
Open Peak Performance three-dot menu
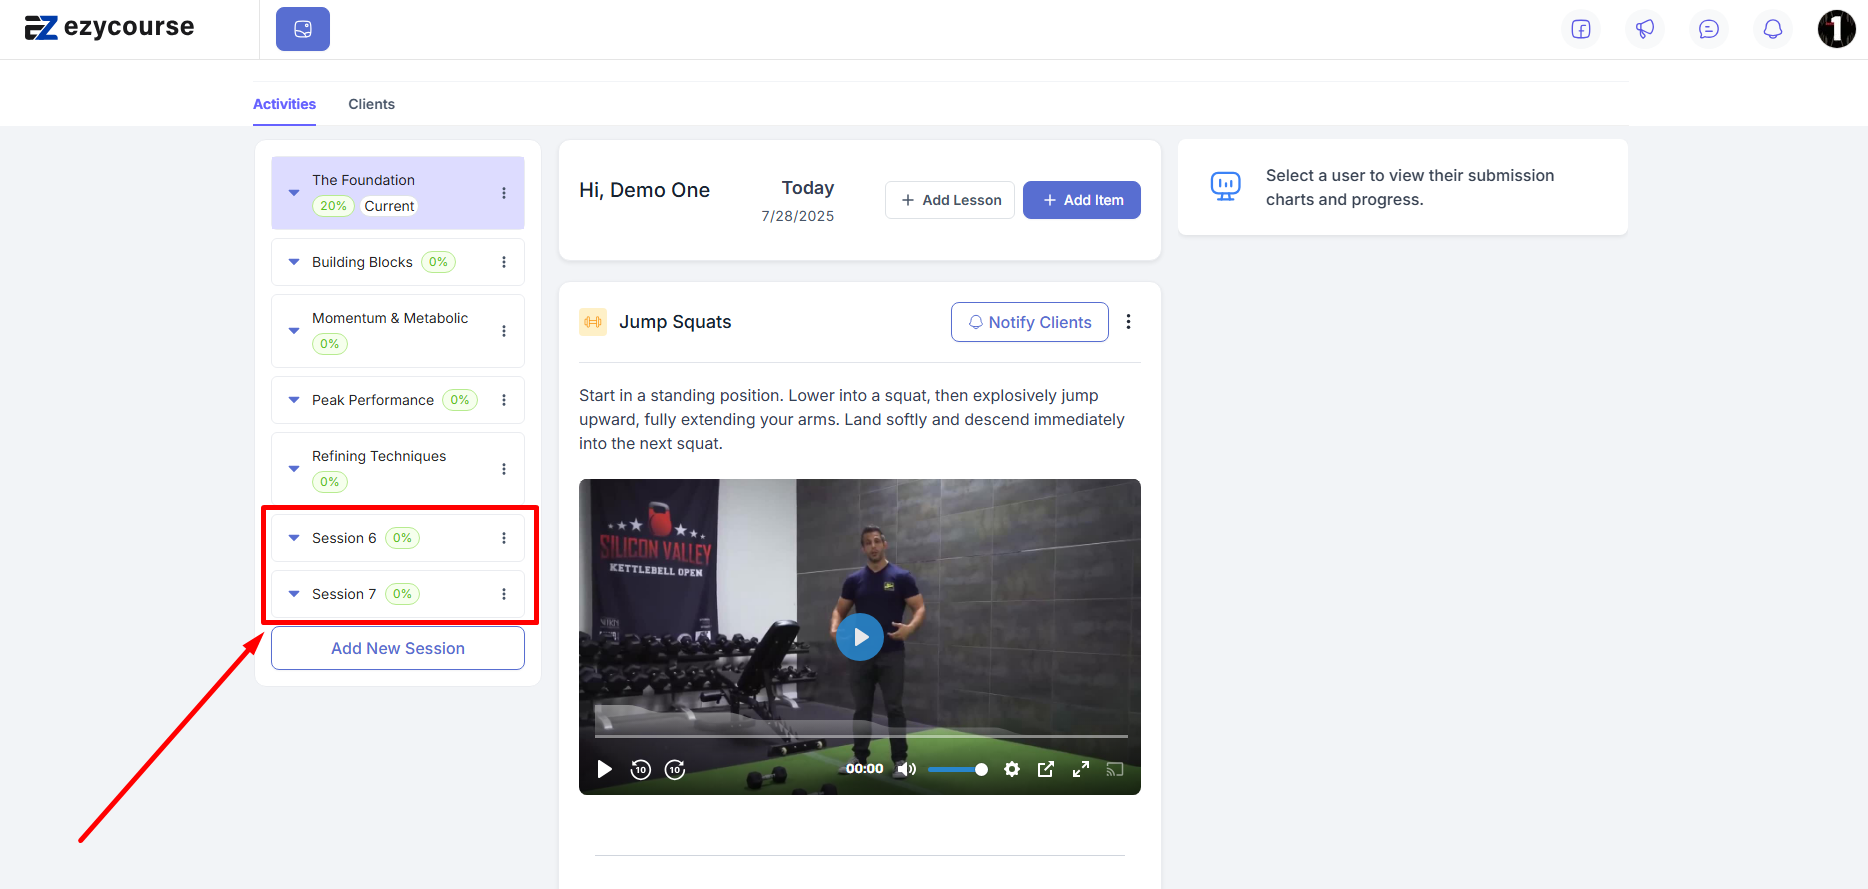tap(504, 400)
